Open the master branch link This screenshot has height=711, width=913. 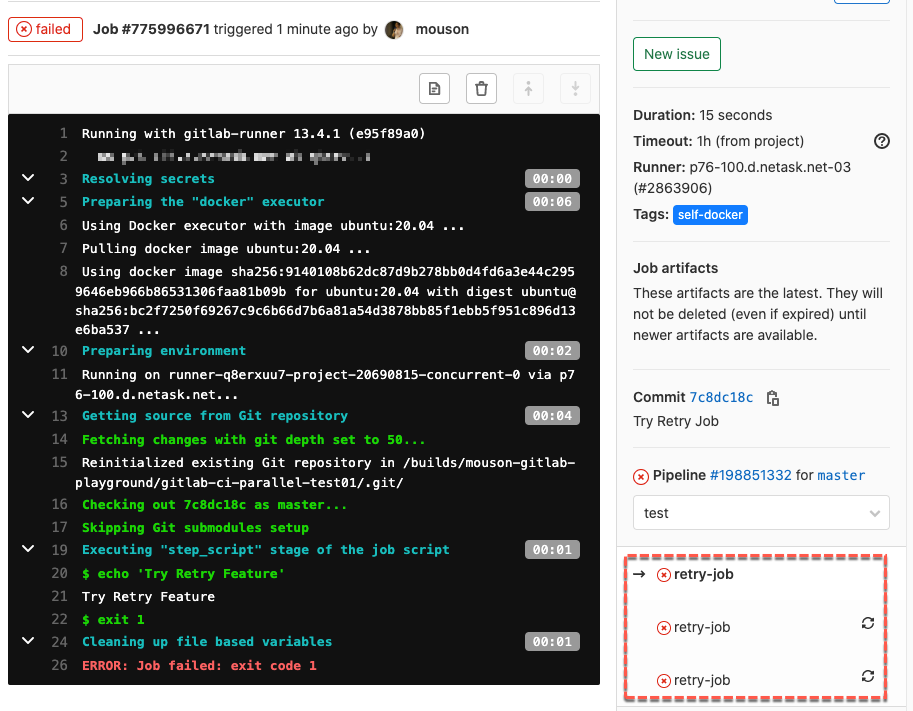[841, 475]
